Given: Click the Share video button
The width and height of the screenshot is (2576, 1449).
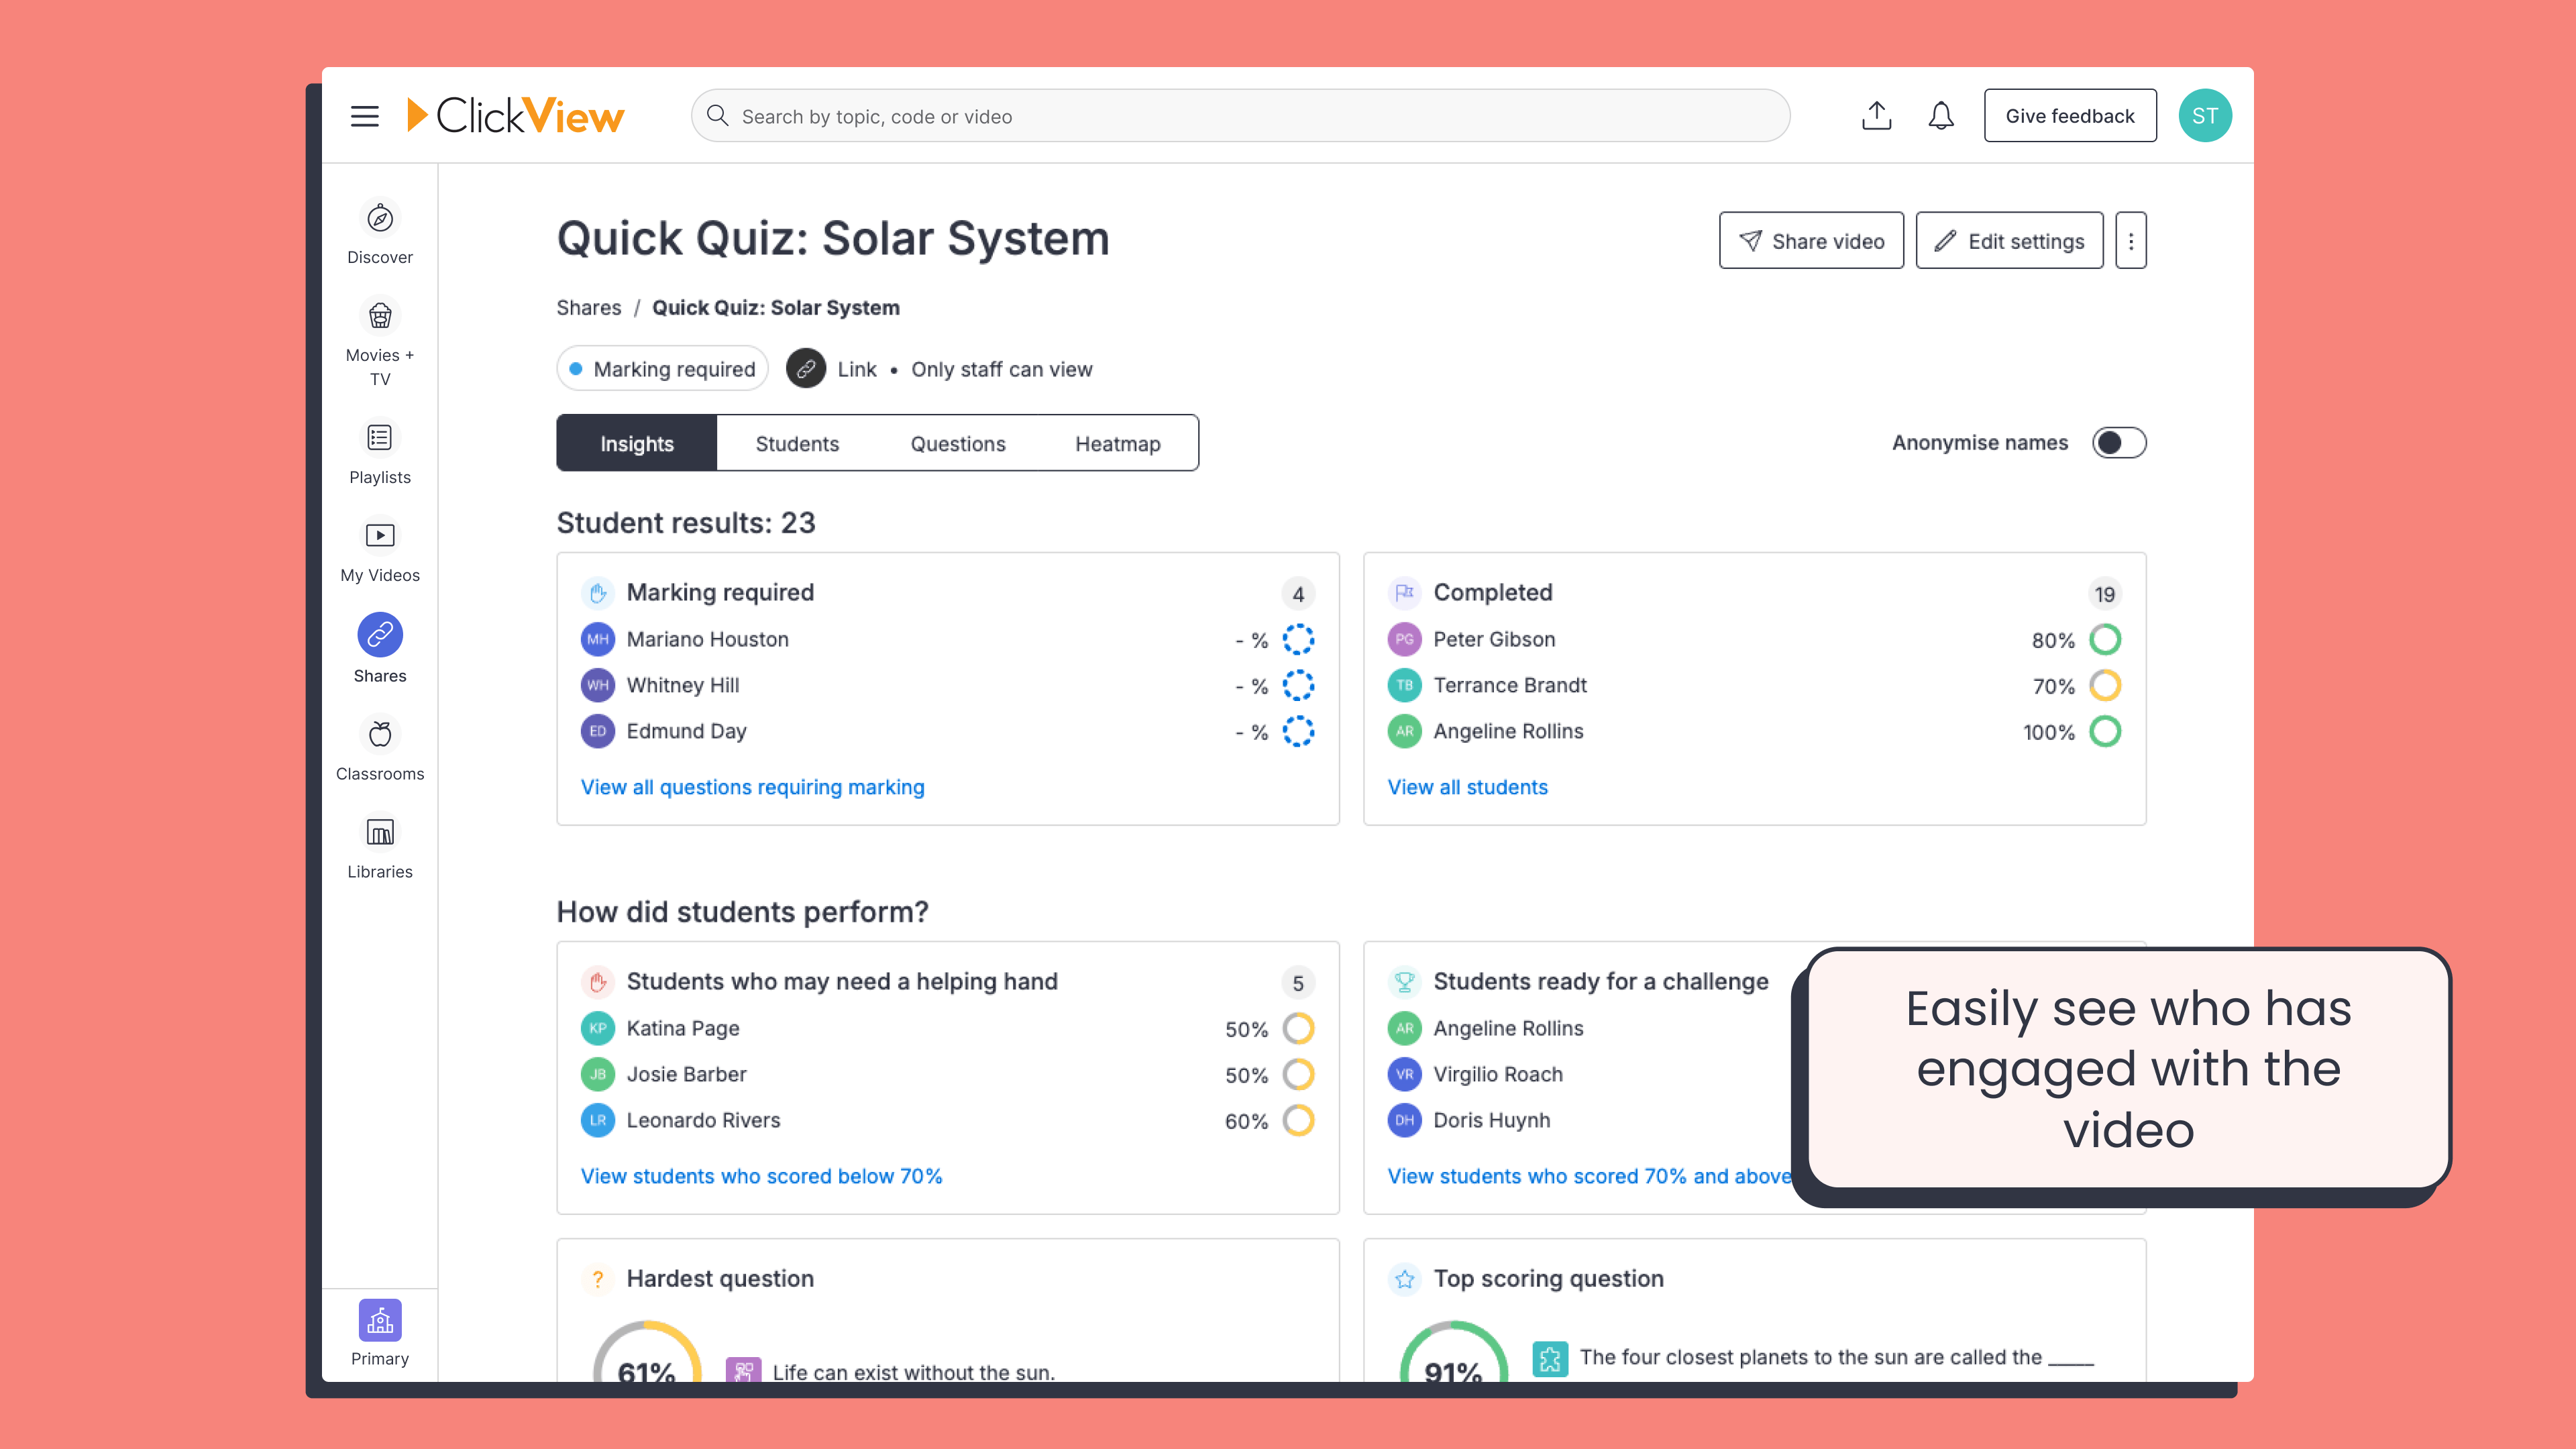Looking at the screenshot, I should (1810, 241).
